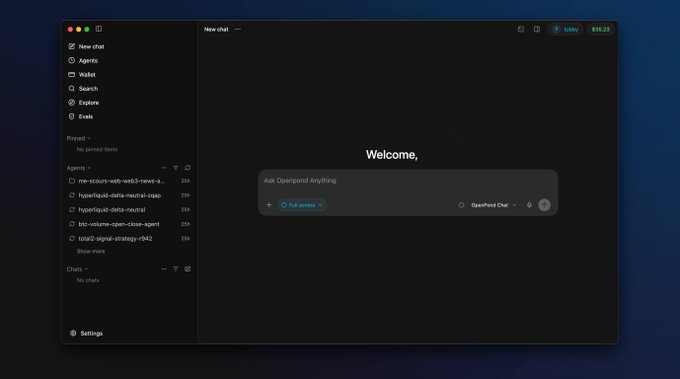Create new chat from Chats section icon
Image resolution: width=680 pixels, height=379 pixels.
(188, 269)
